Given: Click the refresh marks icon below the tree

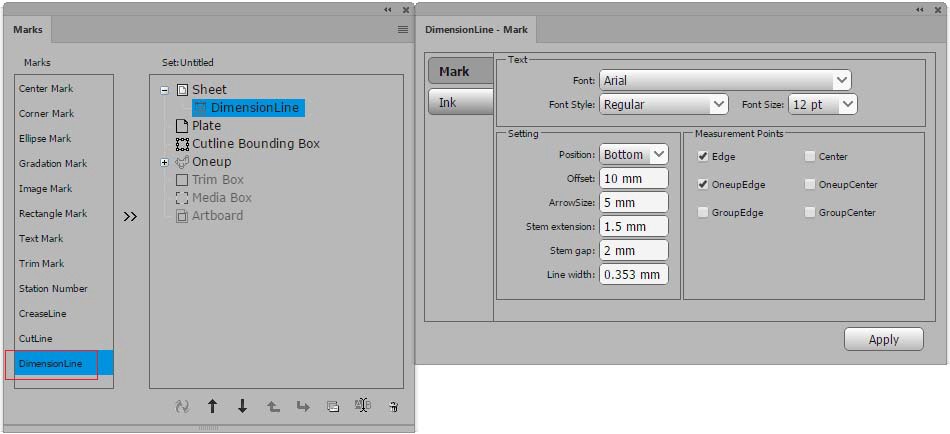Looking at the screenshot, I should pyautogui.click(x=182, y=406).
